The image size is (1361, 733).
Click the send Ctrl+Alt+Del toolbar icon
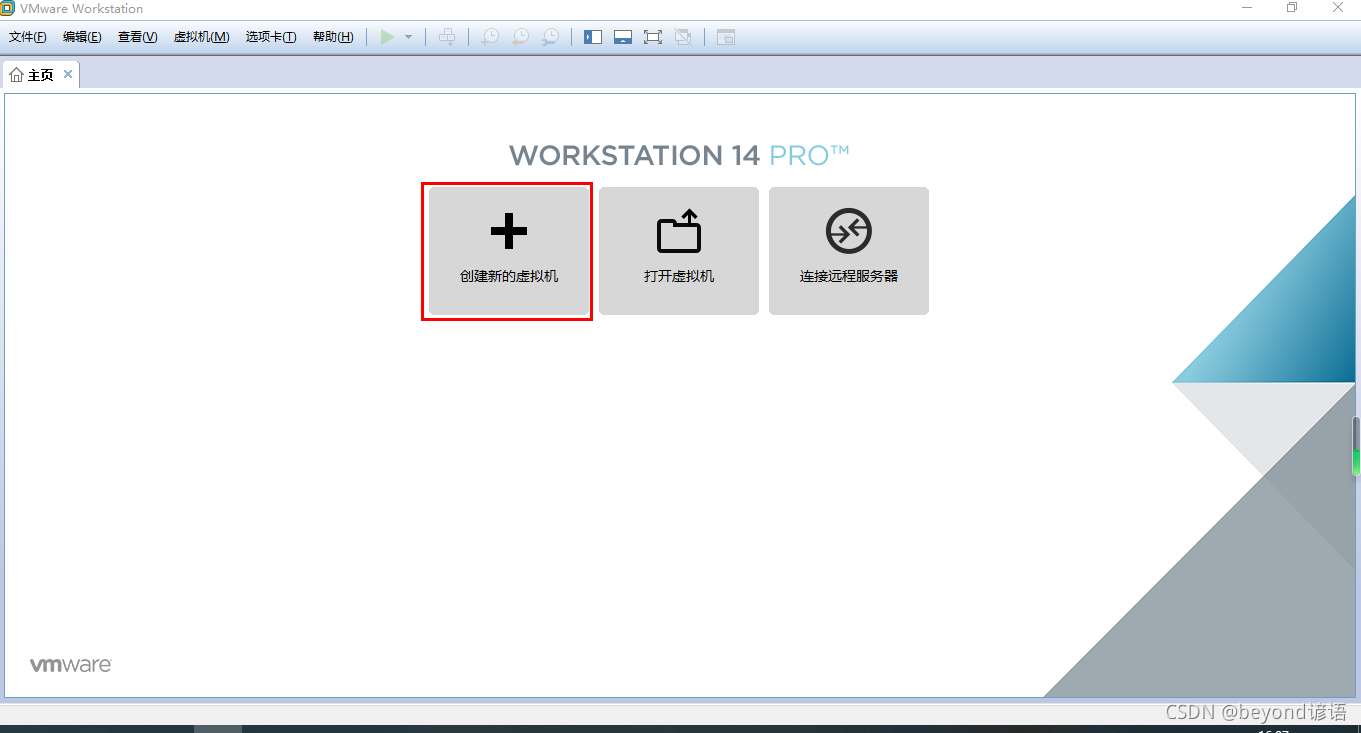(x=447, y=37)
